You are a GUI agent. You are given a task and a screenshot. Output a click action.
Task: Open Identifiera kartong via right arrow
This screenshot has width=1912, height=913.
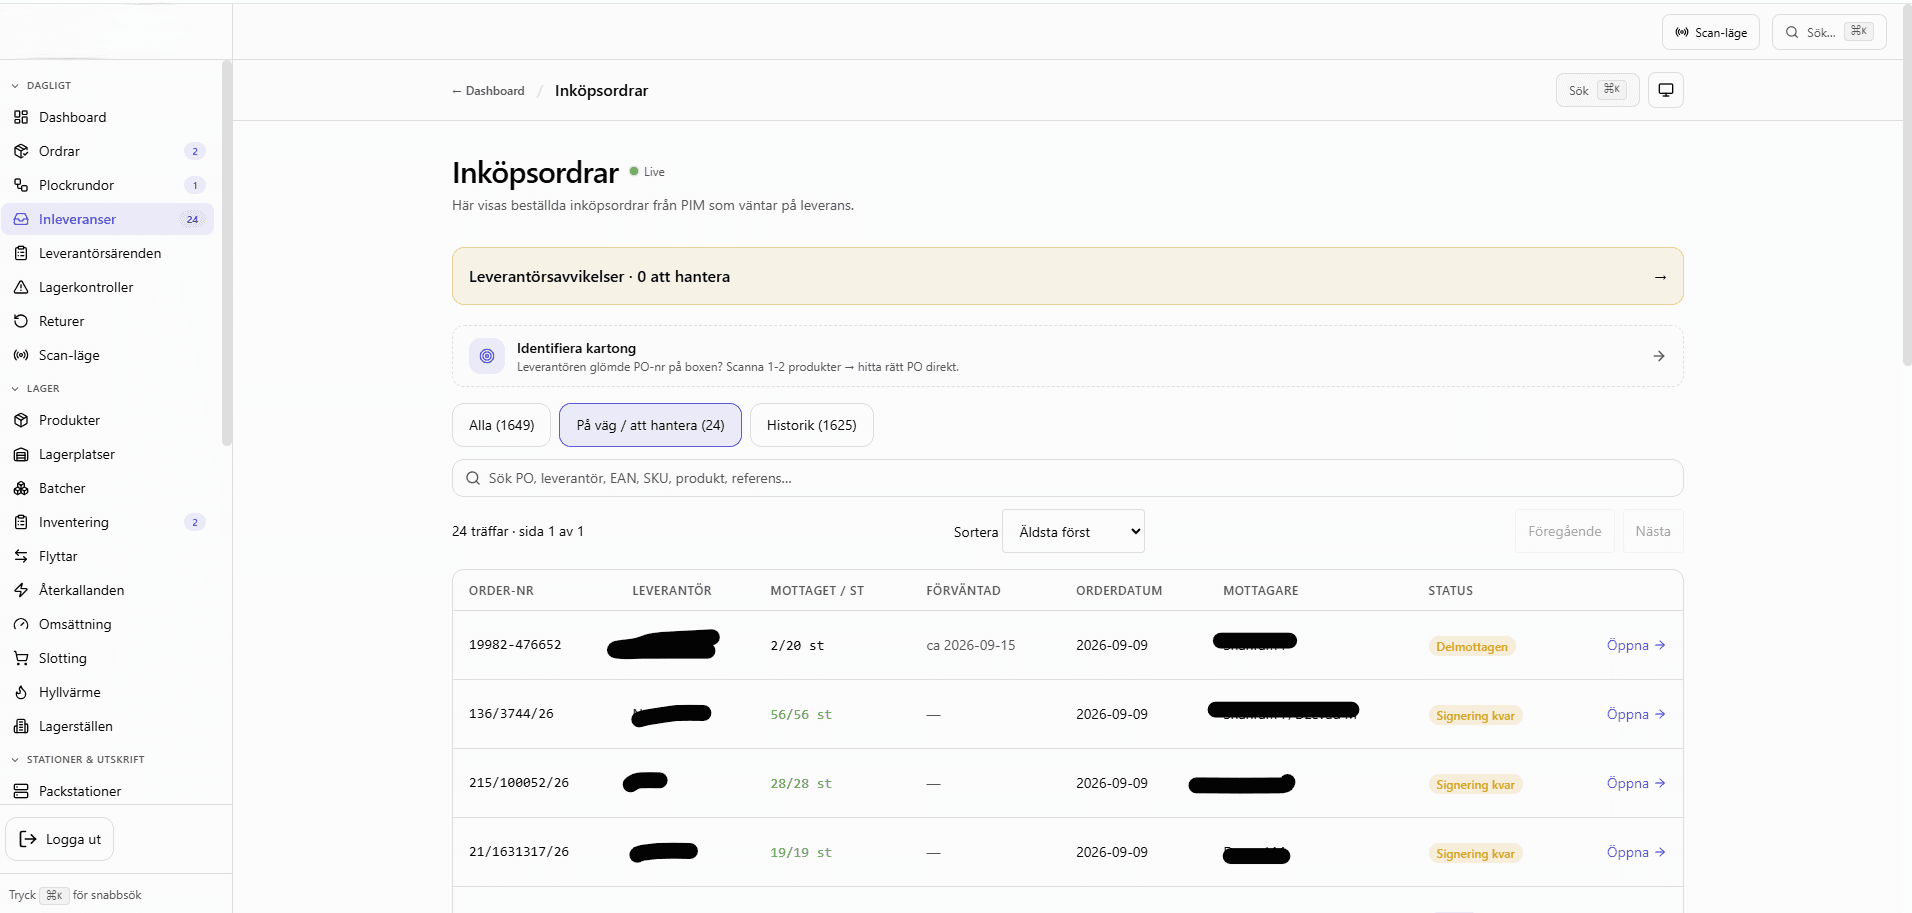click(x=1659, y=356)
